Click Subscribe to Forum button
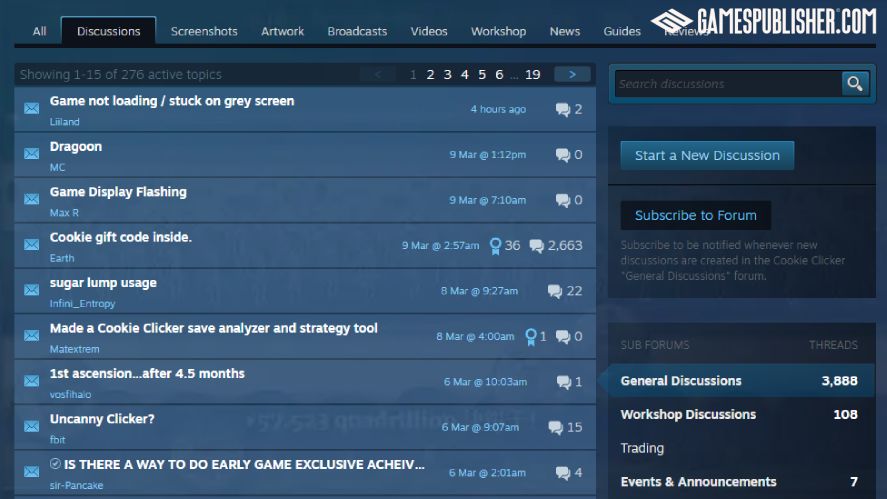 pyautogui.click(x=695, y=216)
